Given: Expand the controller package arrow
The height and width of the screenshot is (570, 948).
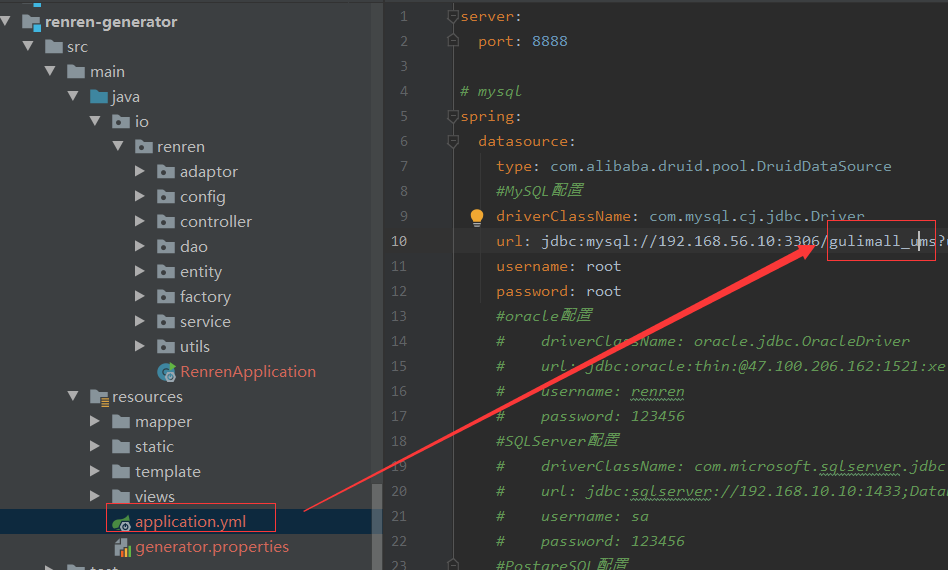Looking at the screenshot, I should tap(140, 221).
